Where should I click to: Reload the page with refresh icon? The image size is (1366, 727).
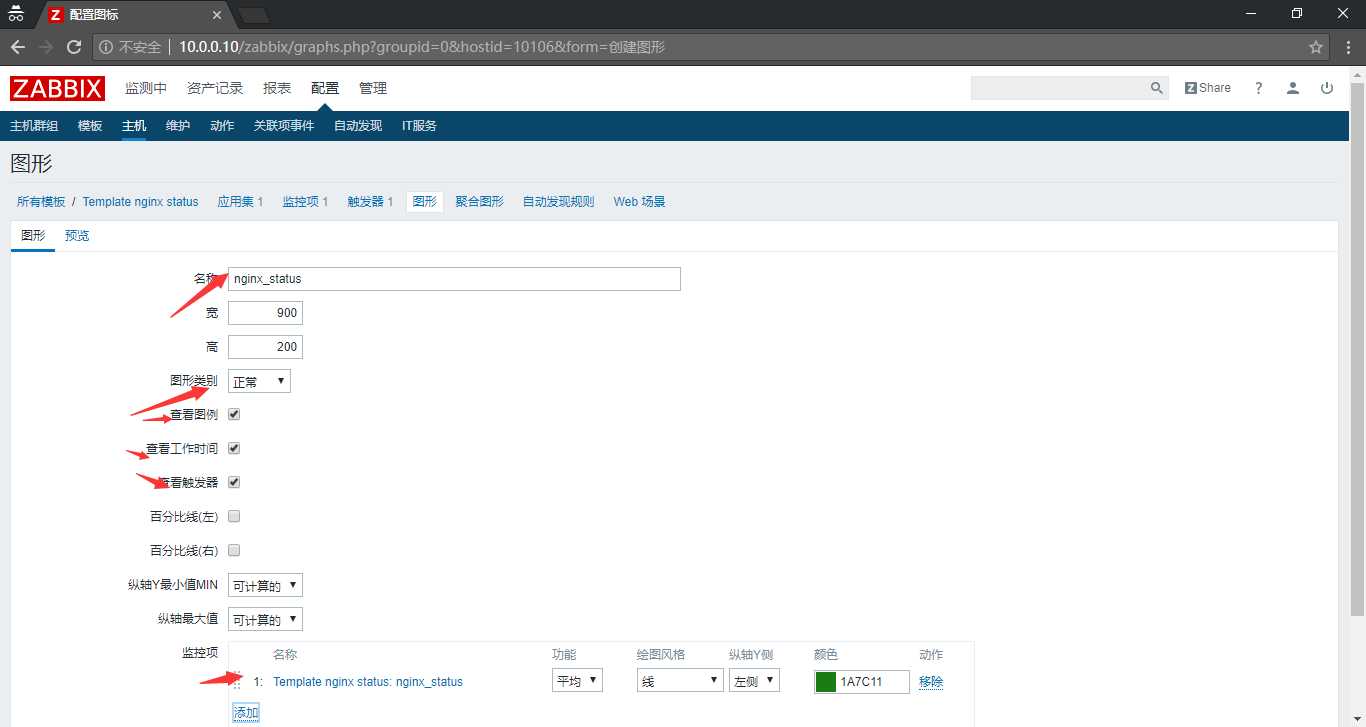click(x=74, y=47)
